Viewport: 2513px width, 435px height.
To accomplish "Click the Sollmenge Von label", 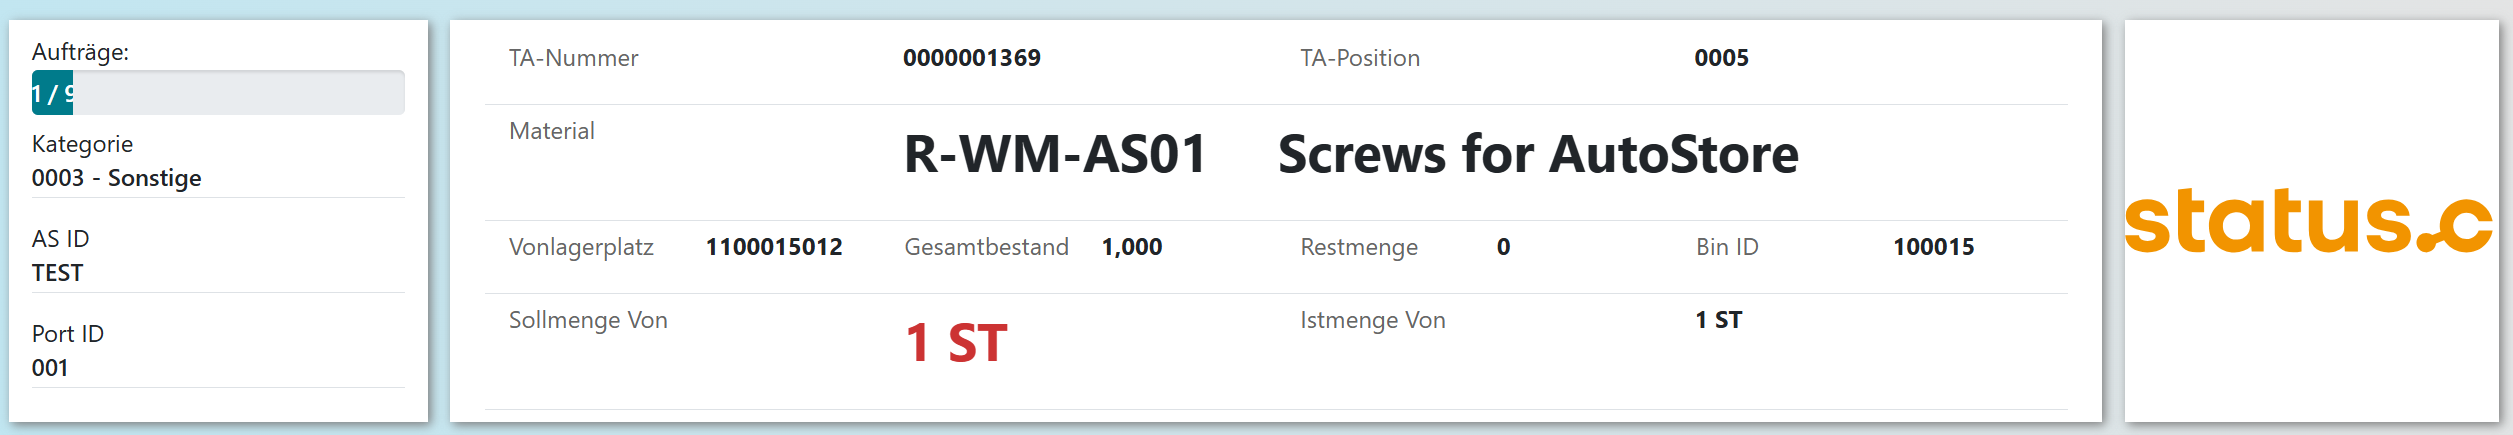I will (588, 320).
